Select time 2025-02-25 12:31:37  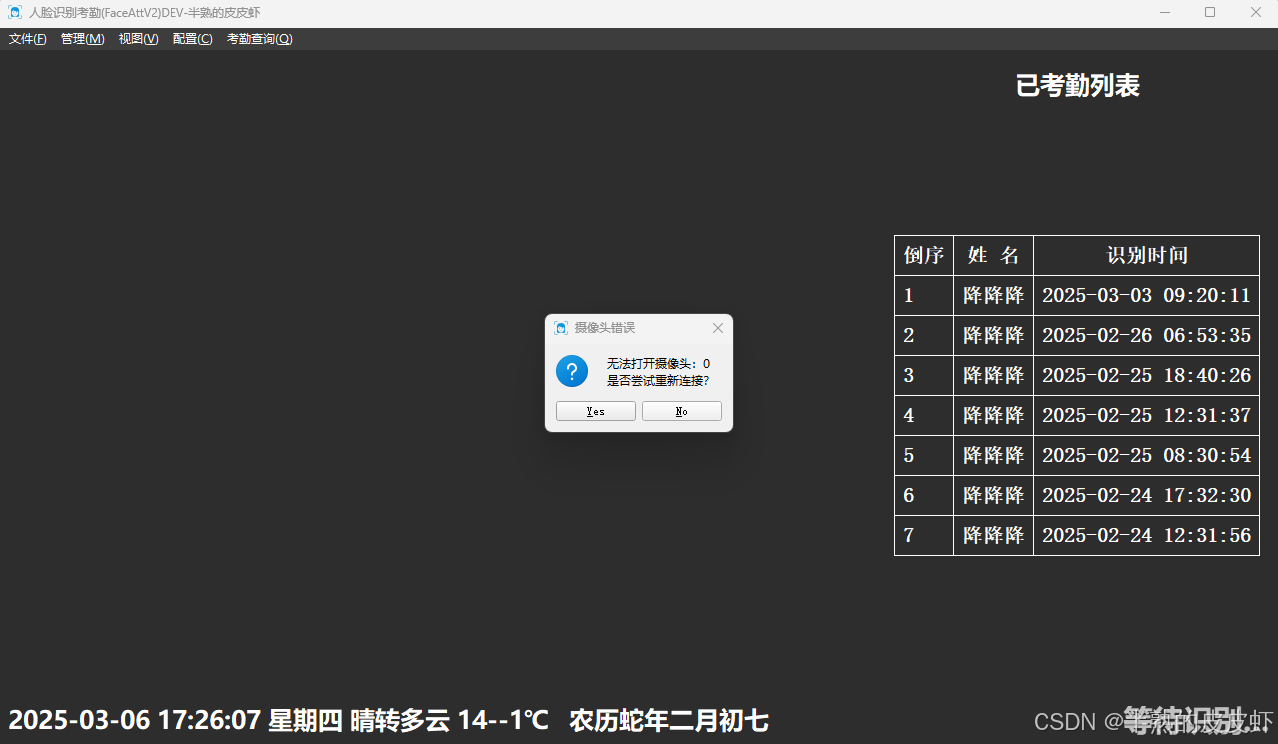pos(1146,415)
